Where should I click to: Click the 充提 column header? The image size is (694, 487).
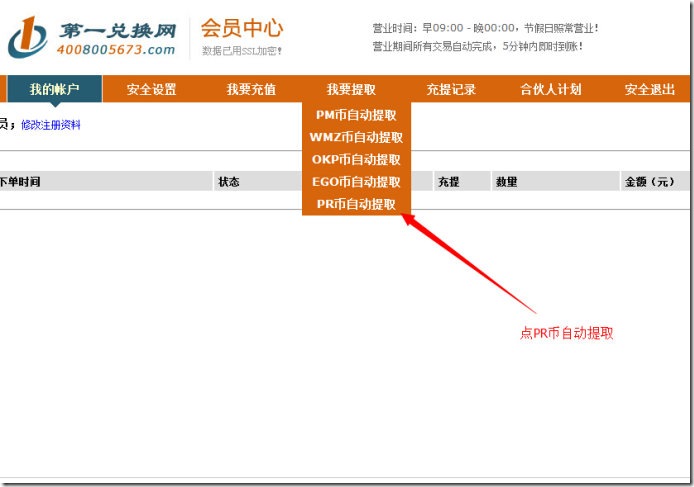click(448, 182)
